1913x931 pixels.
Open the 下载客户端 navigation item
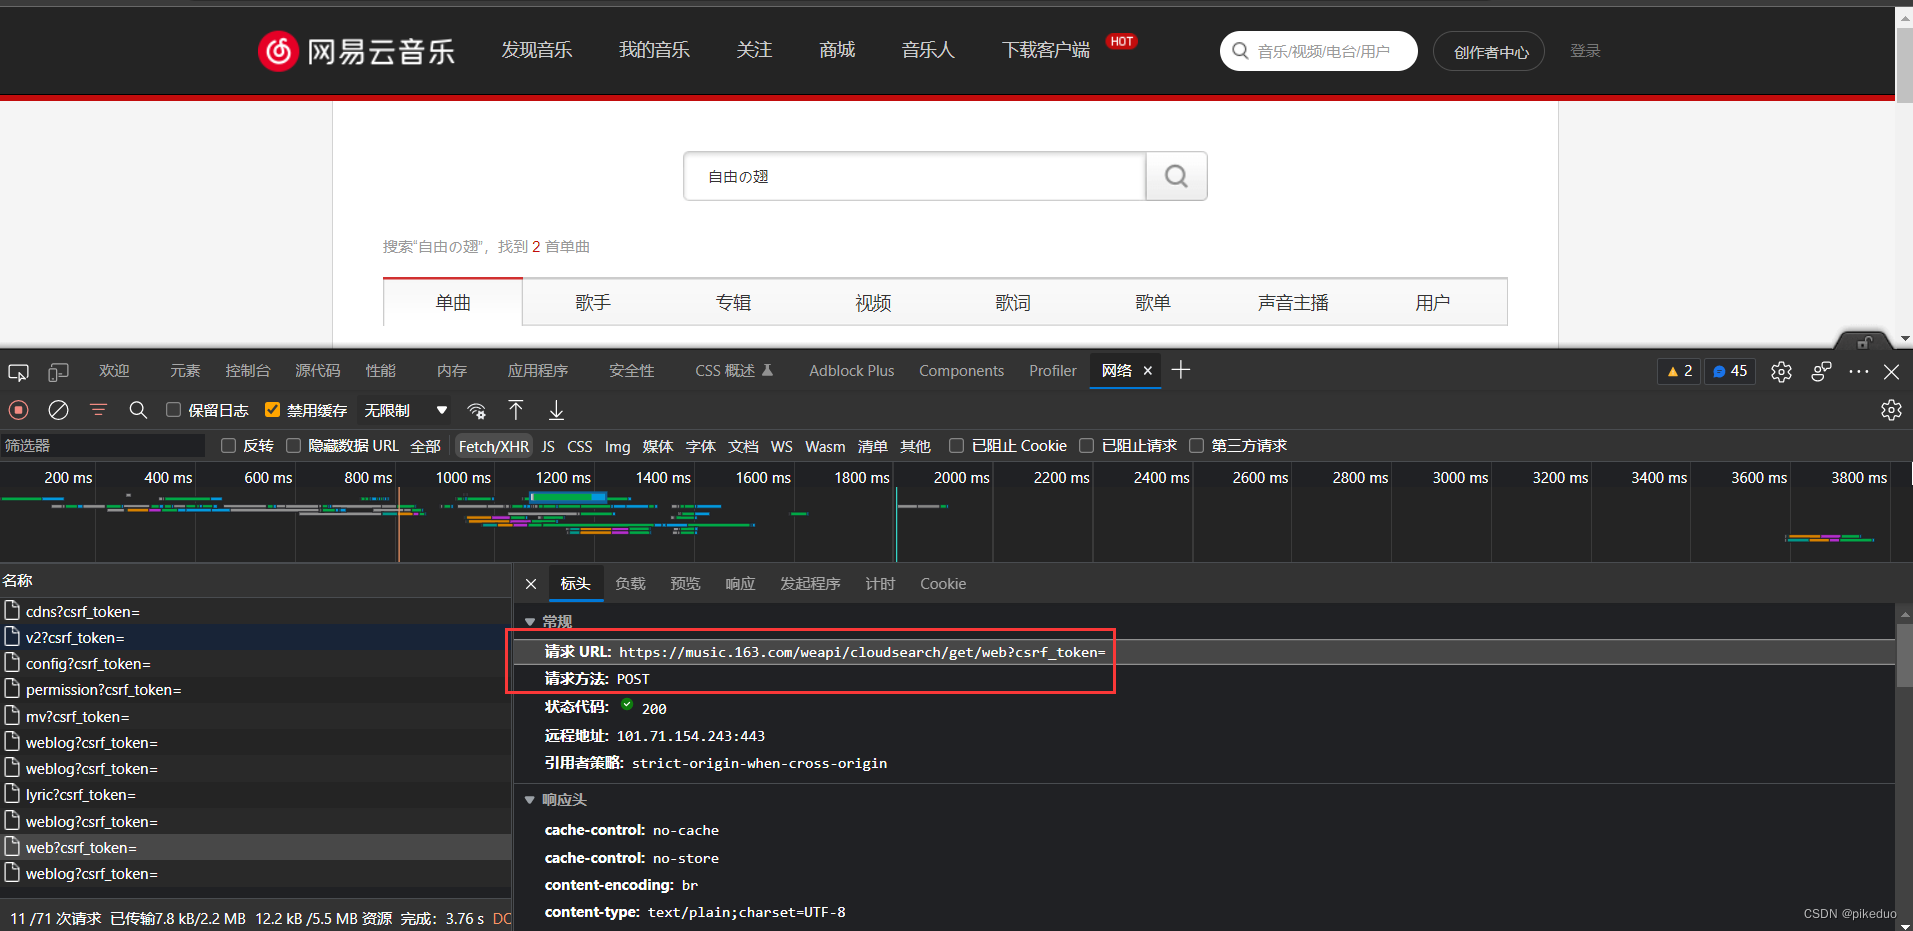click(1046, 50)
